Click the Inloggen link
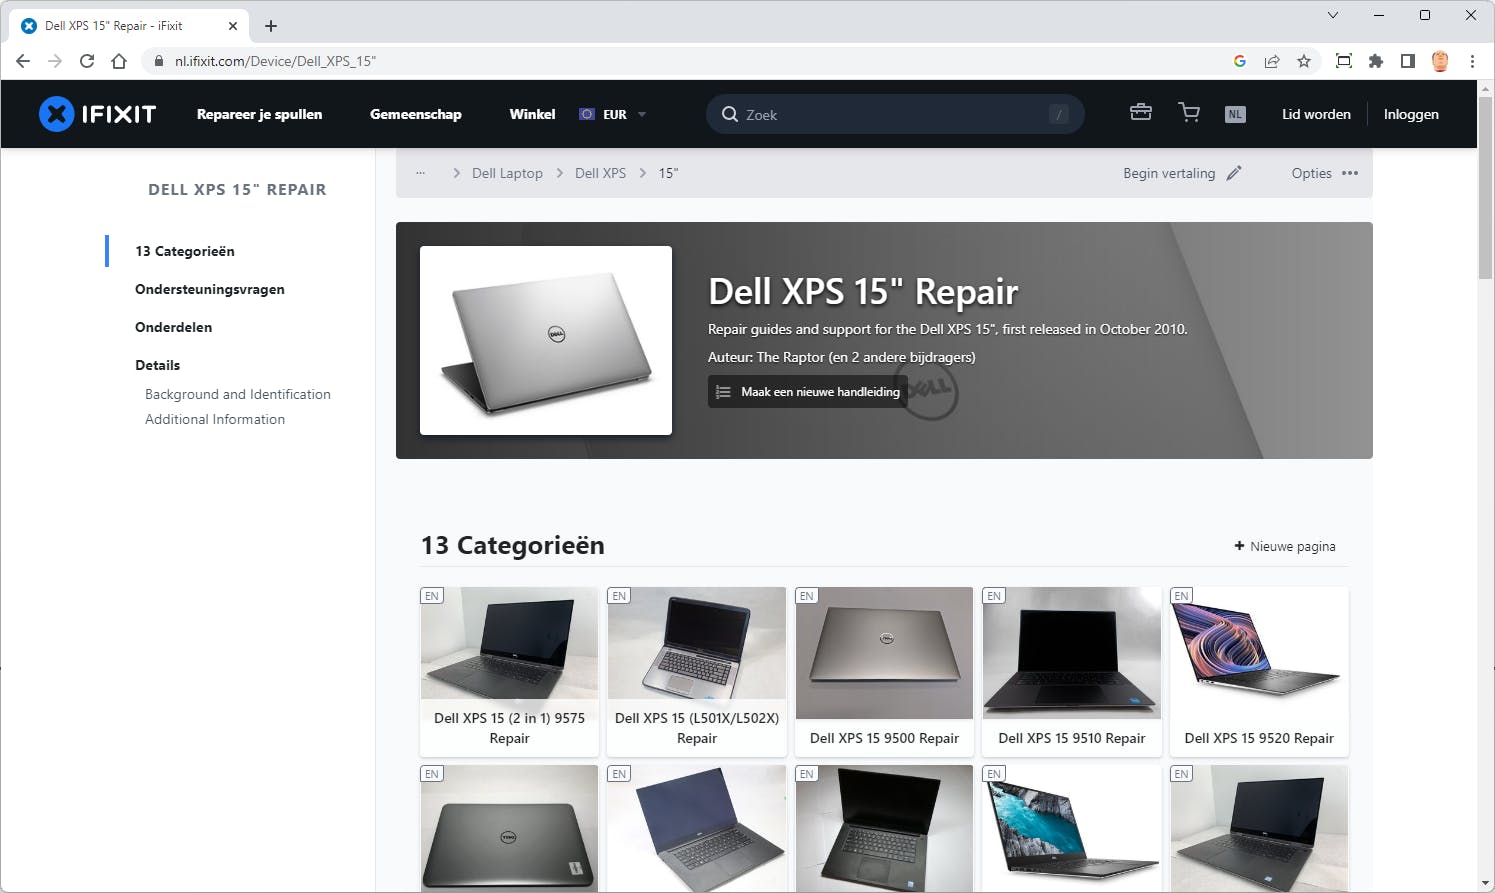 [1411, 114]
